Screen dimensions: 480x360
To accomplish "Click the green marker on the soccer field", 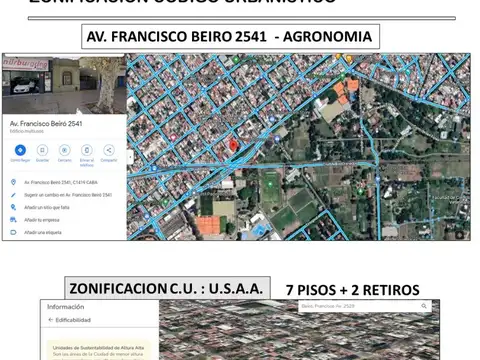I will click(x=270, y=184).
